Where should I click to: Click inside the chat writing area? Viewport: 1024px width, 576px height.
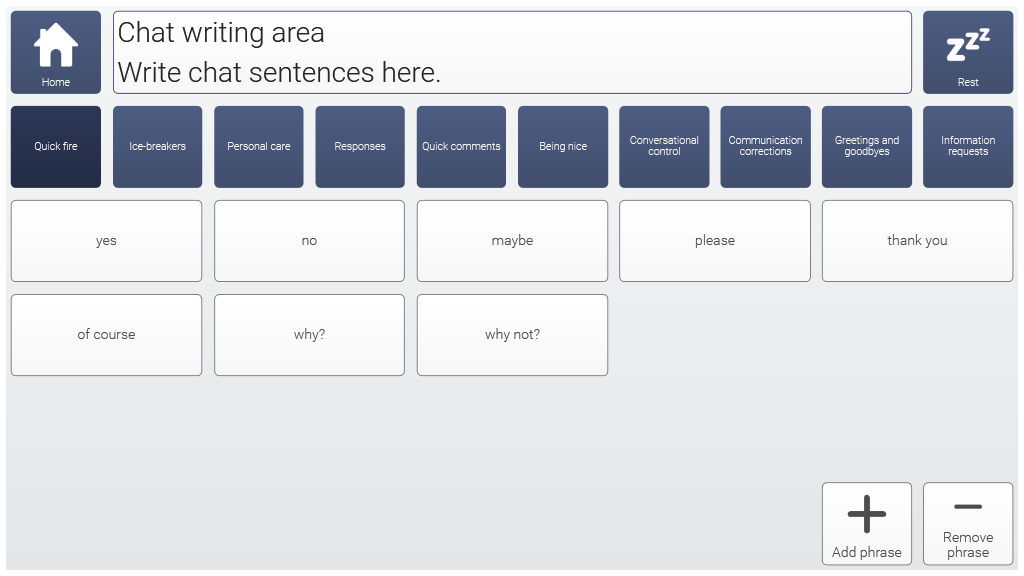pos(512,52)
